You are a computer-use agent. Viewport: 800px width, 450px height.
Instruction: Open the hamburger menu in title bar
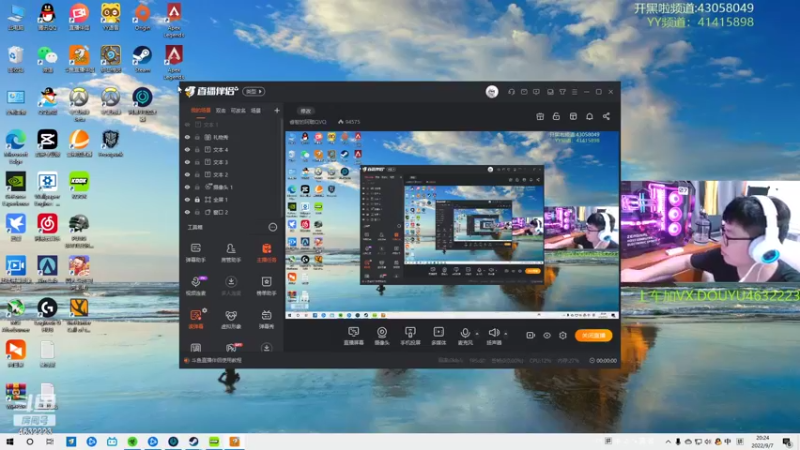tap(574, 92)
